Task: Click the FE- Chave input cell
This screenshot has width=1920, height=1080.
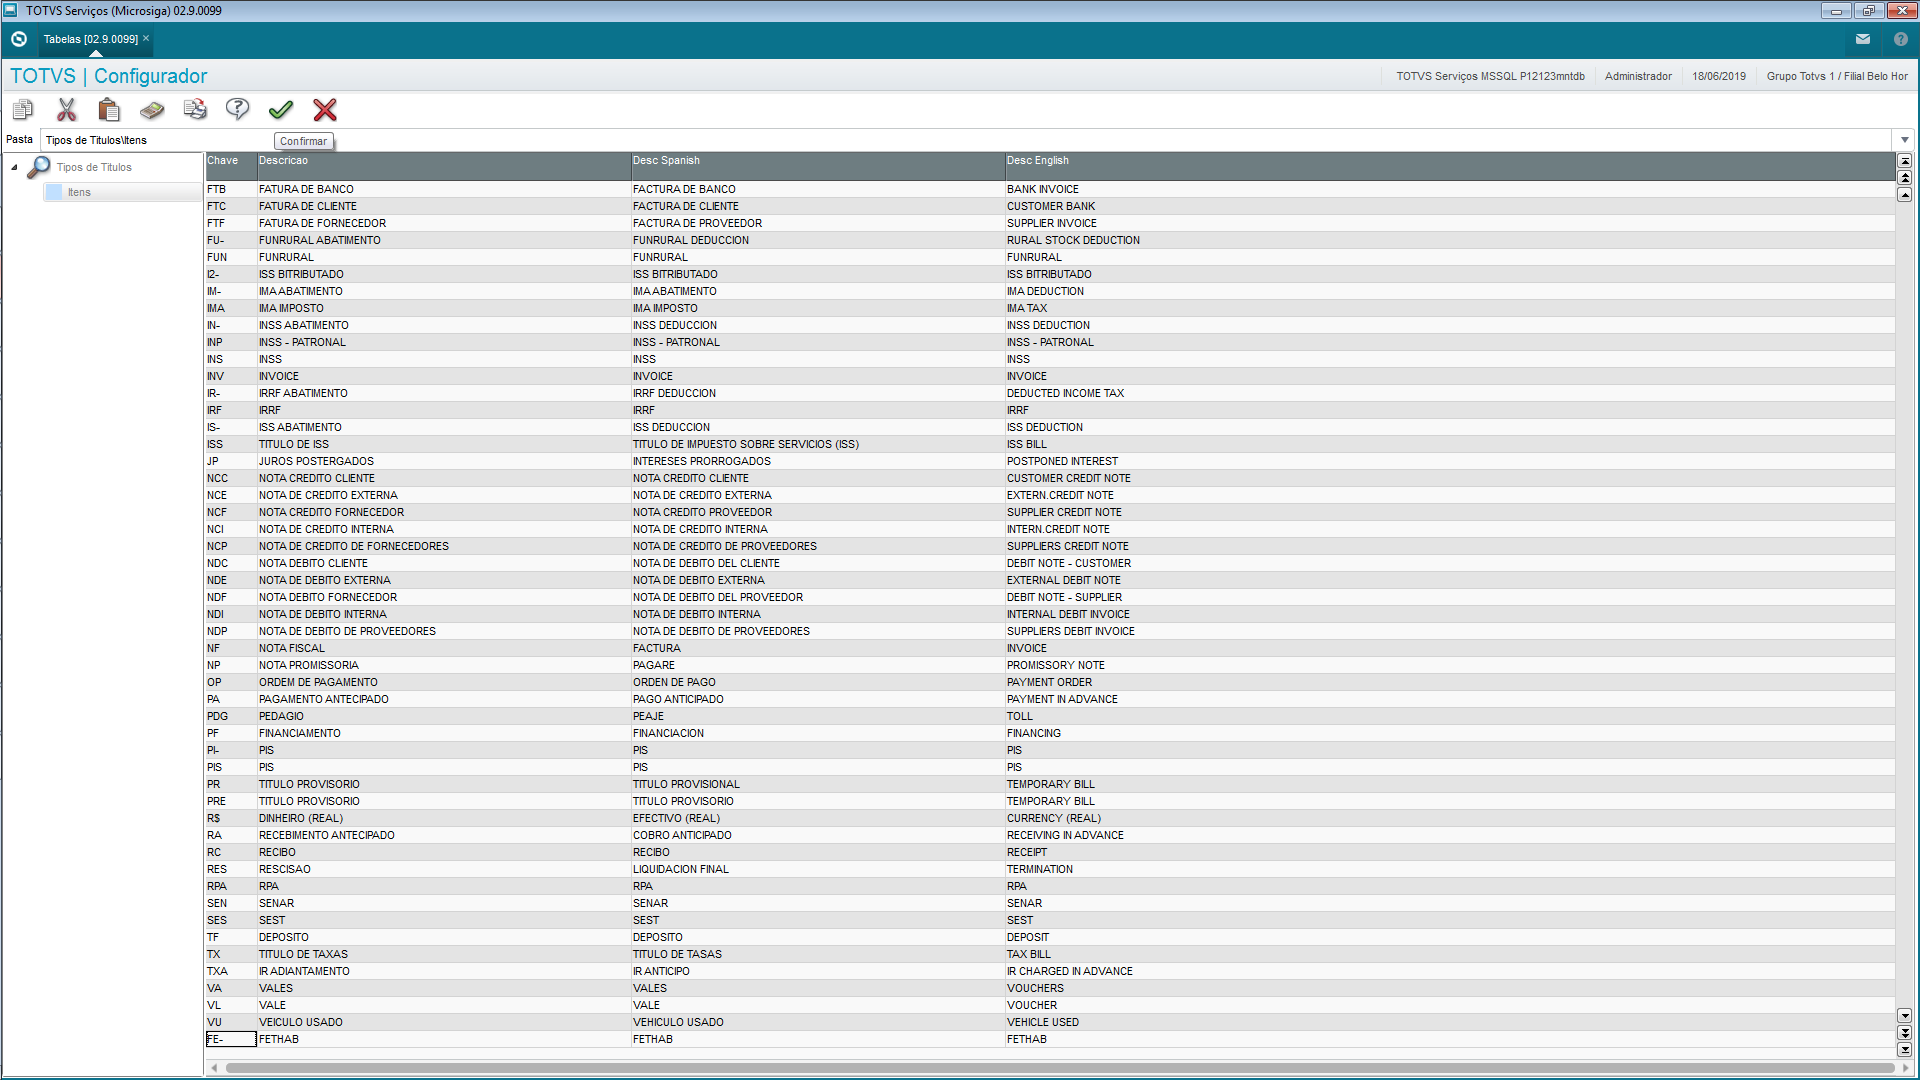Action: tap(231, 1039)
